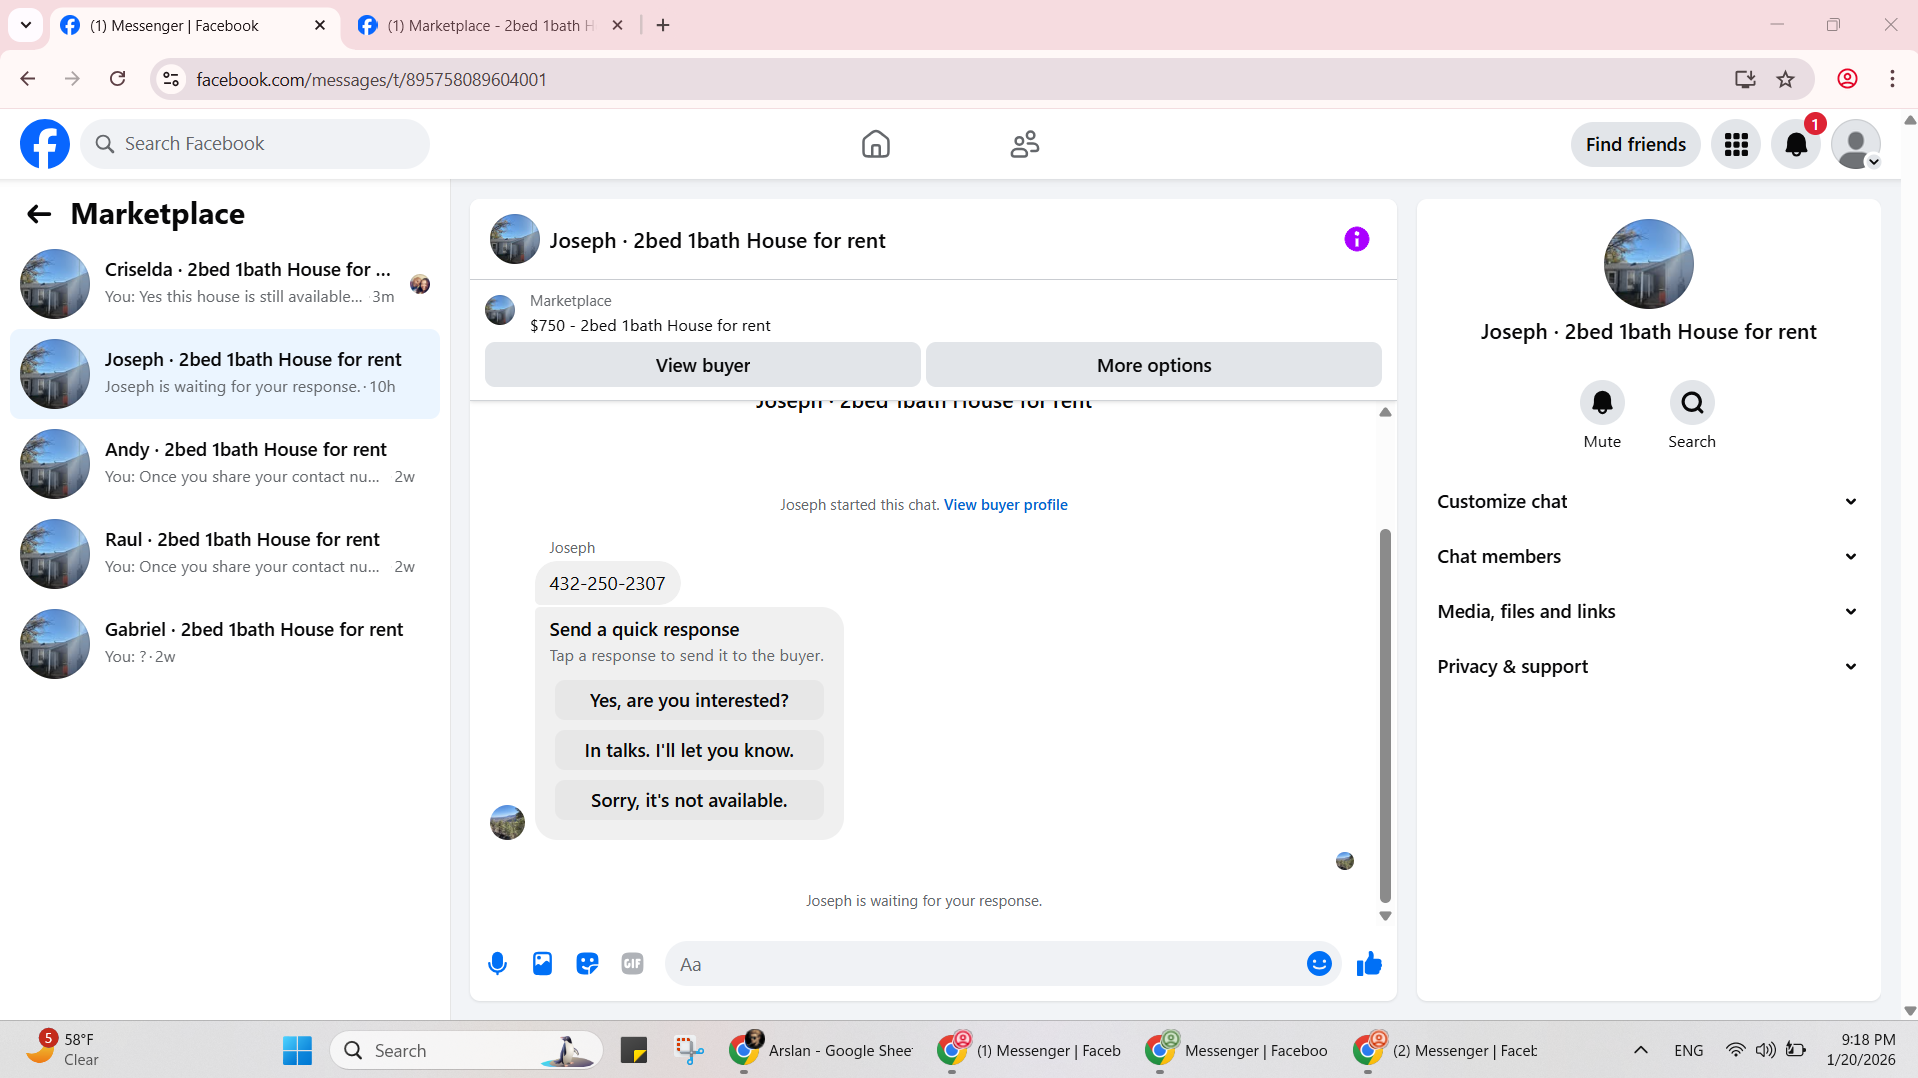The height and width of the screenshot is (1078, 1918).
Task: Open Sticky Notes in taskbar
Action: (x=634, y=1050)
